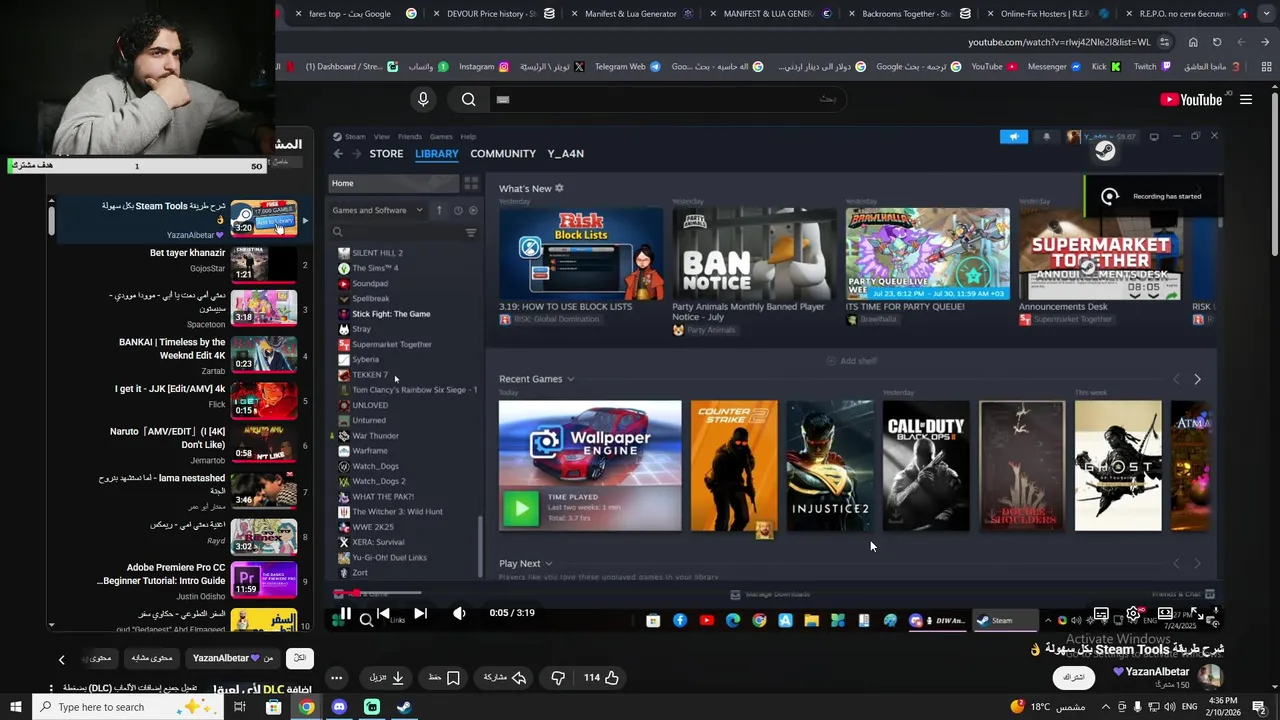Open YouTube player settings gear
The image size is (1280, 720).
coord(1133,614)
